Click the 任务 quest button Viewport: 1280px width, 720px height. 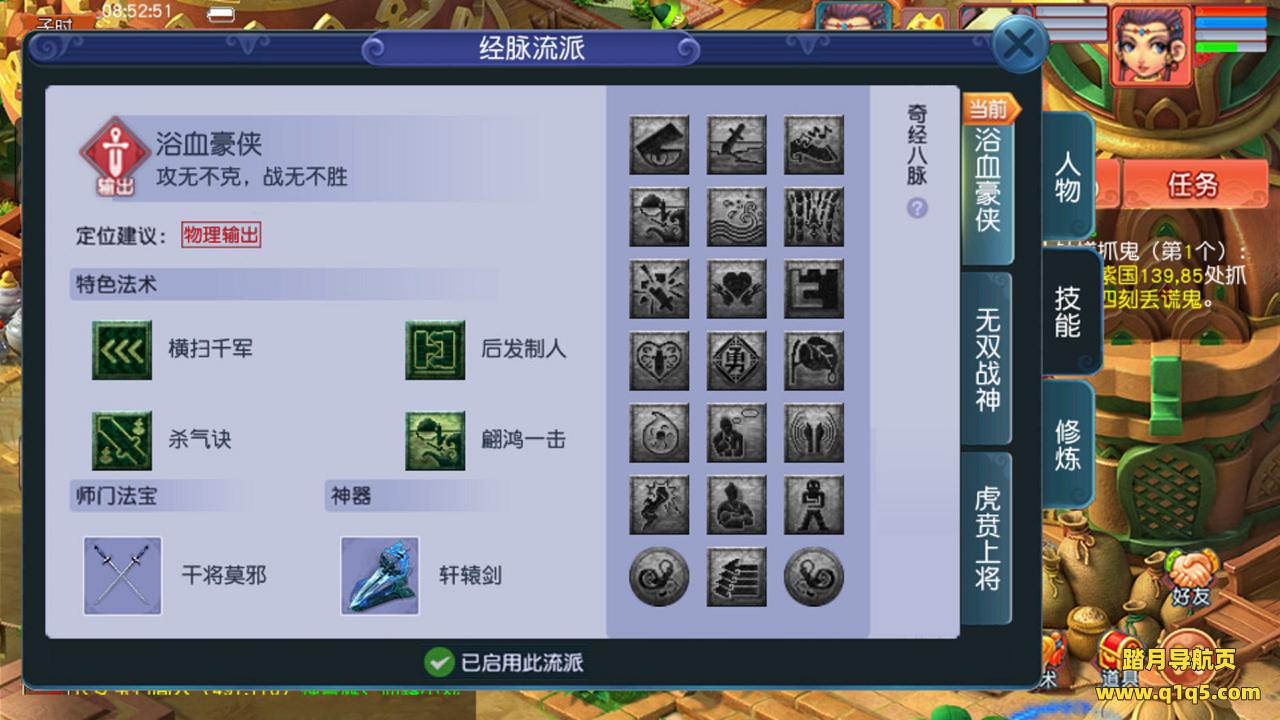click(1192, 184)
